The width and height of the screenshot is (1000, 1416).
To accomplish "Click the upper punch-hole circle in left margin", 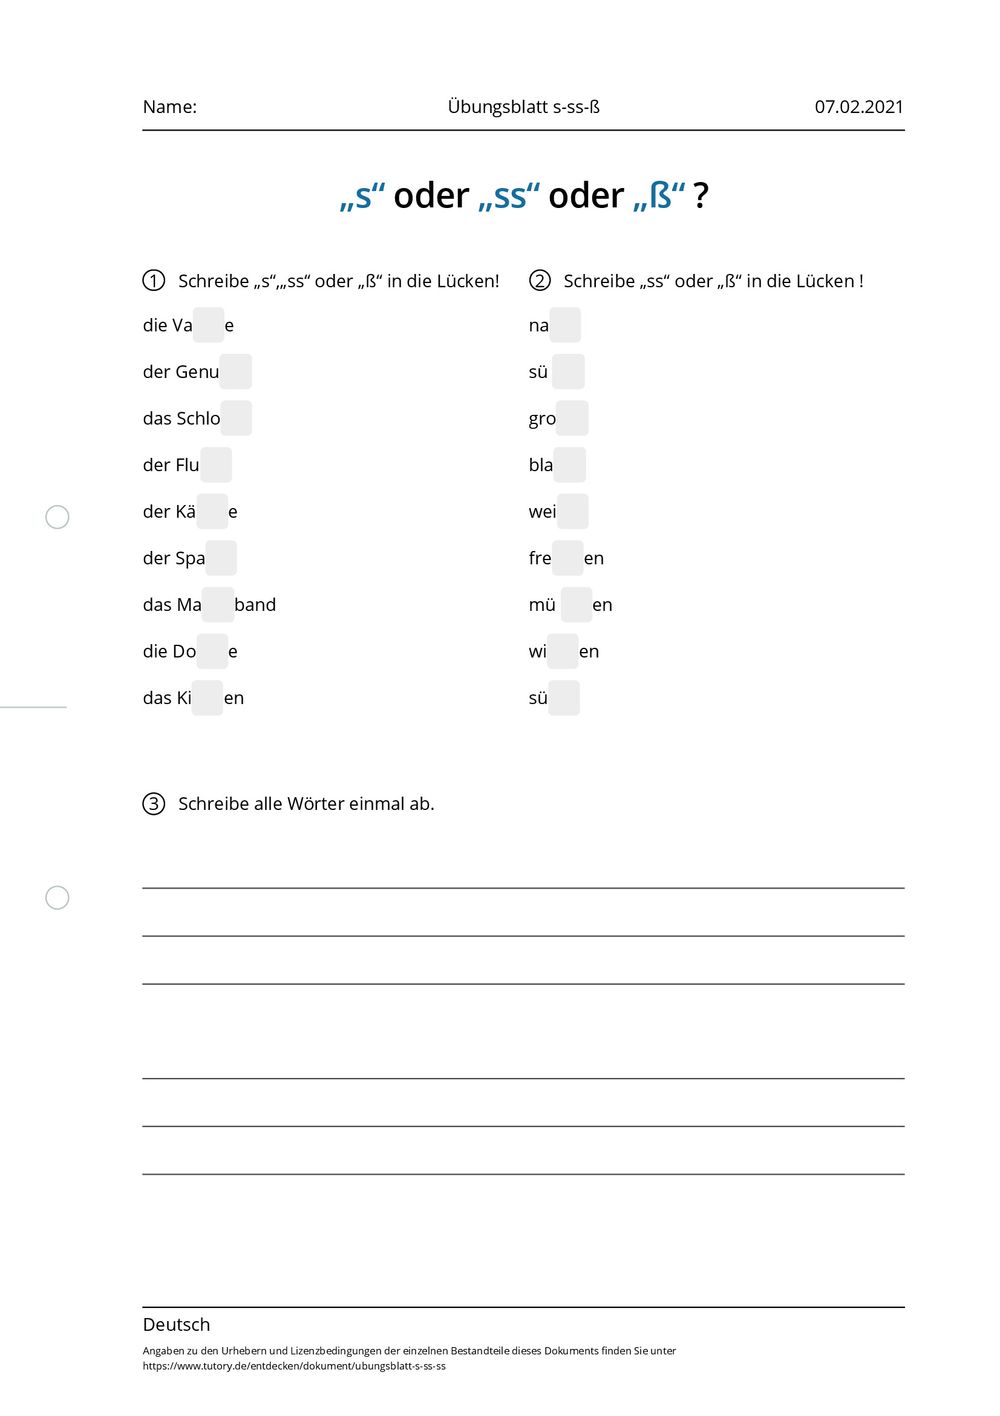I will tap(58, 517).
